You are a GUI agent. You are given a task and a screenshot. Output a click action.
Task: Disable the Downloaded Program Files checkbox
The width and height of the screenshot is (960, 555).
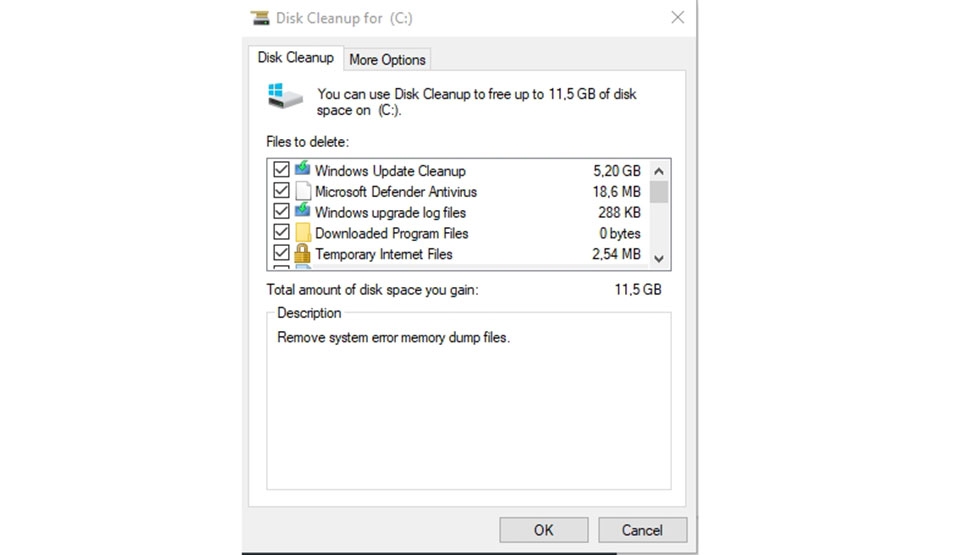[281, 233]
